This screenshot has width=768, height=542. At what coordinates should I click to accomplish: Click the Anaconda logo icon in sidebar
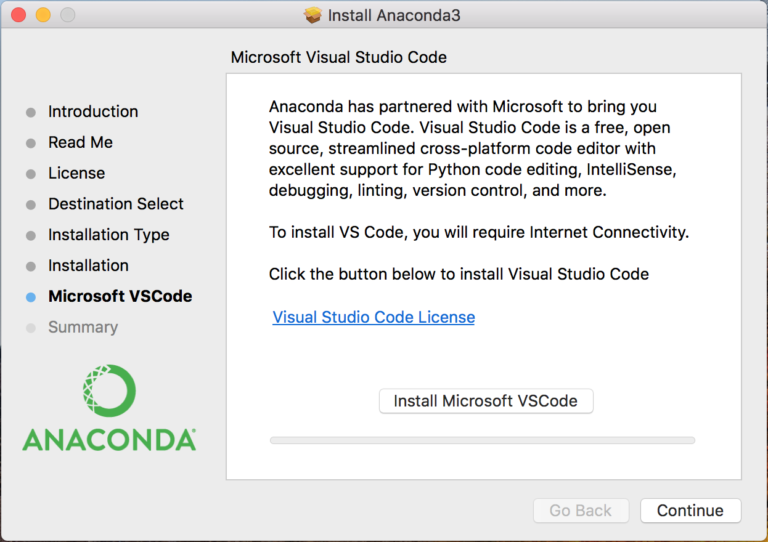[x=109, y=390]
